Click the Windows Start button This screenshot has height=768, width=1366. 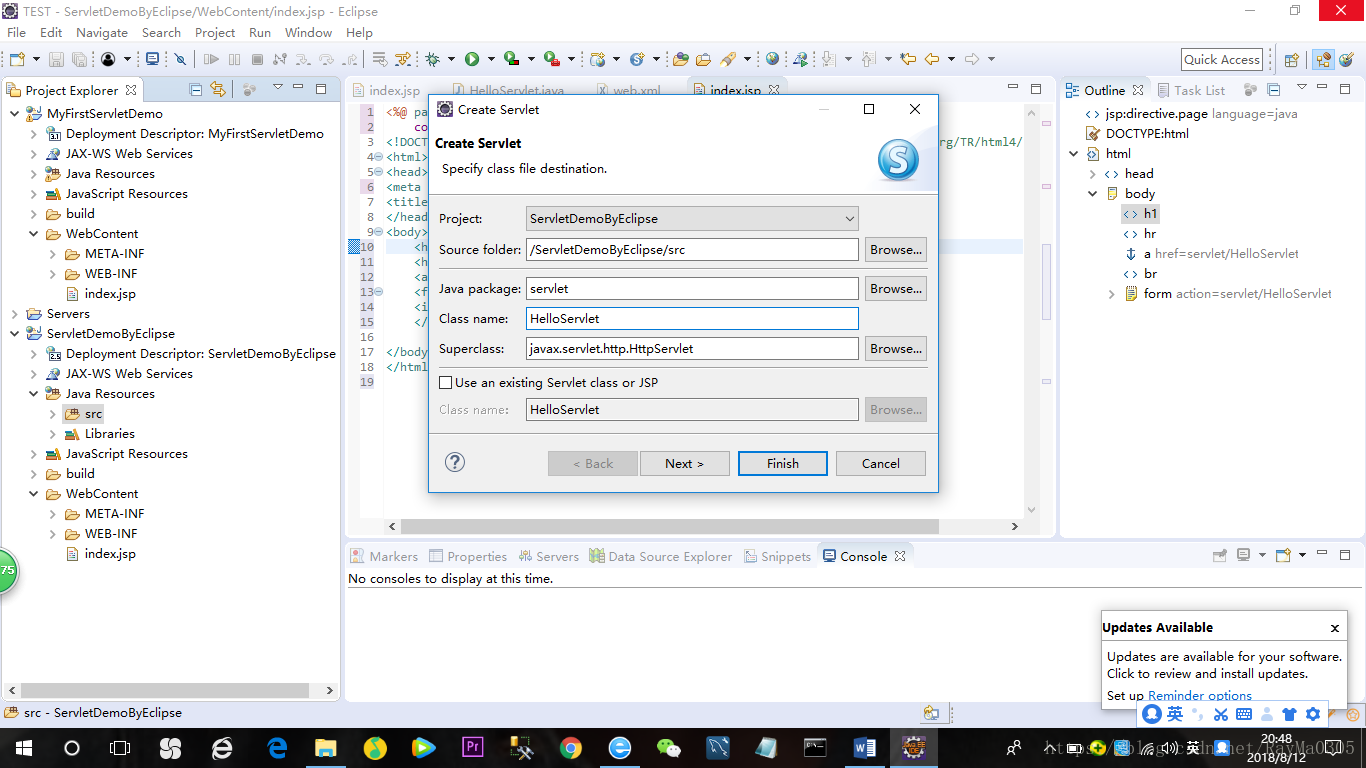point(23,747)
